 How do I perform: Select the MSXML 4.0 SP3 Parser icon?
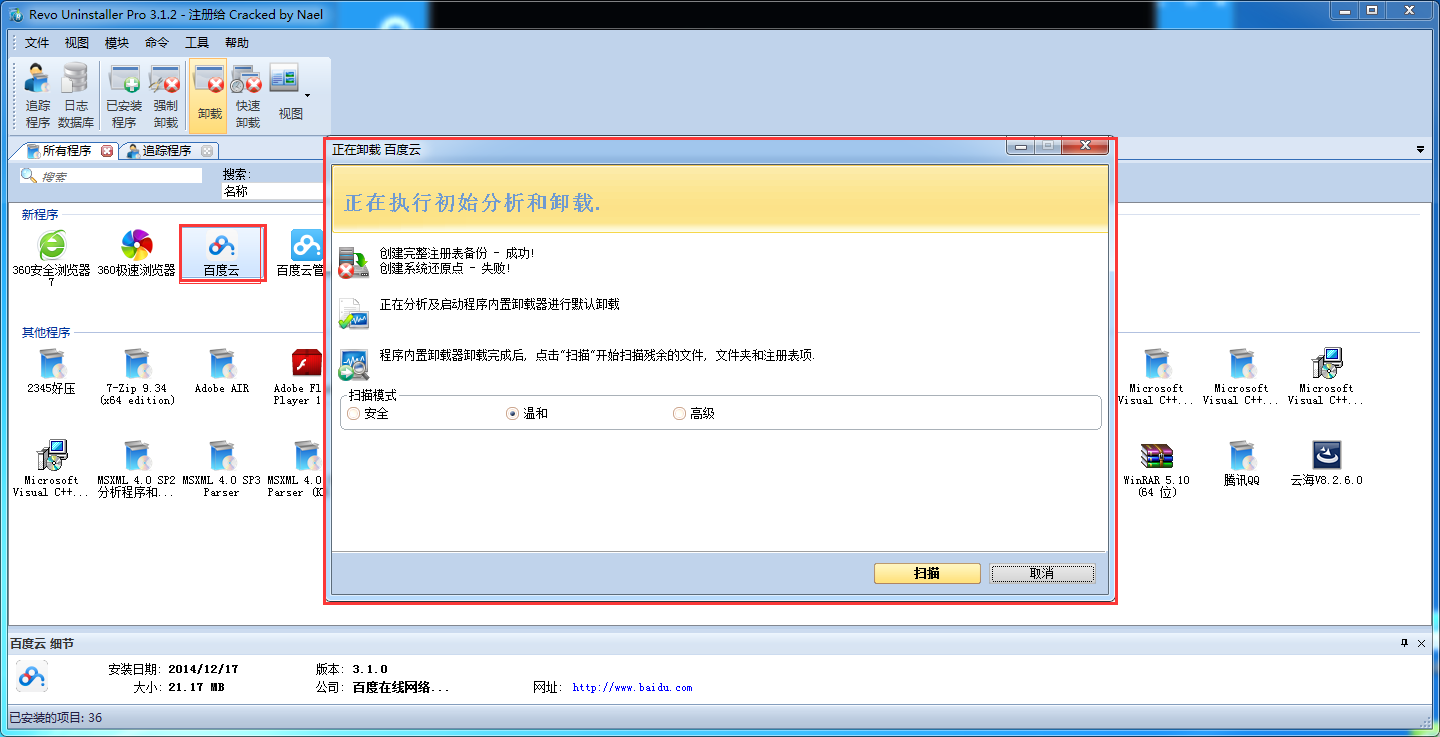pyautogui.click(x=221, y=469)
